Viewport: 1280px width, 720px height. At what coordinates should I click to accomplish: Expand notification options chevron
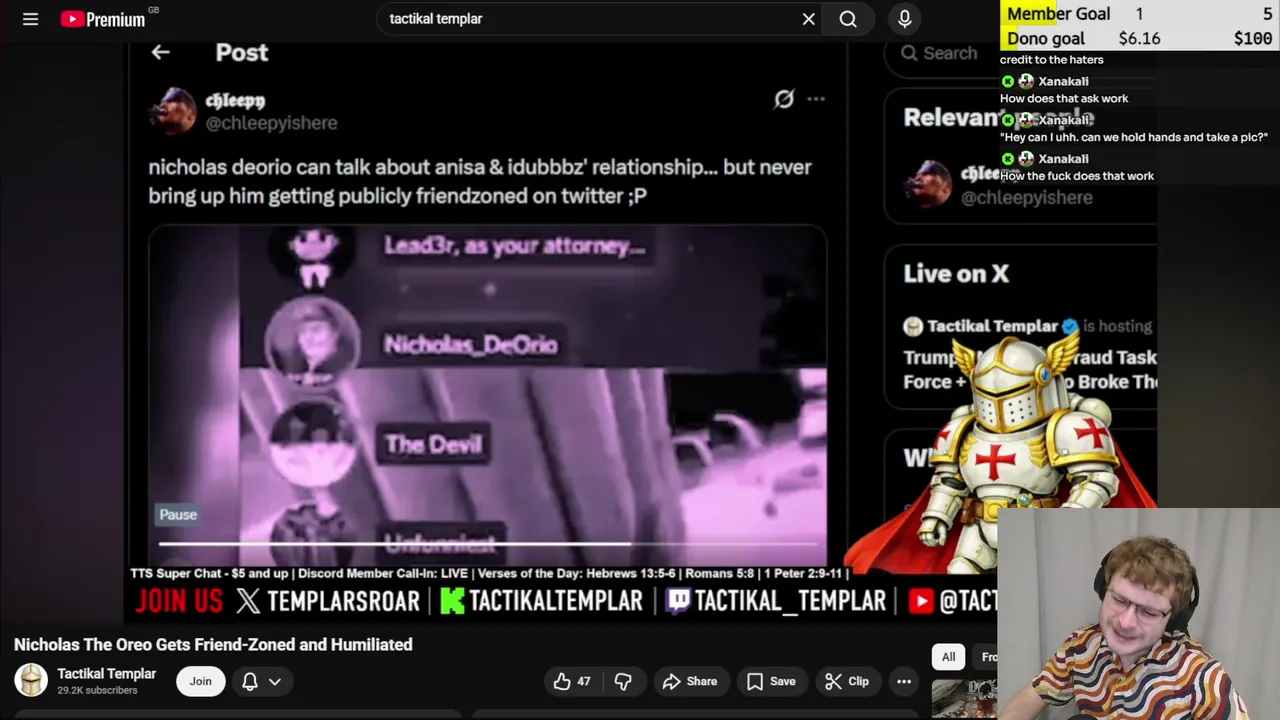point(275,681)
